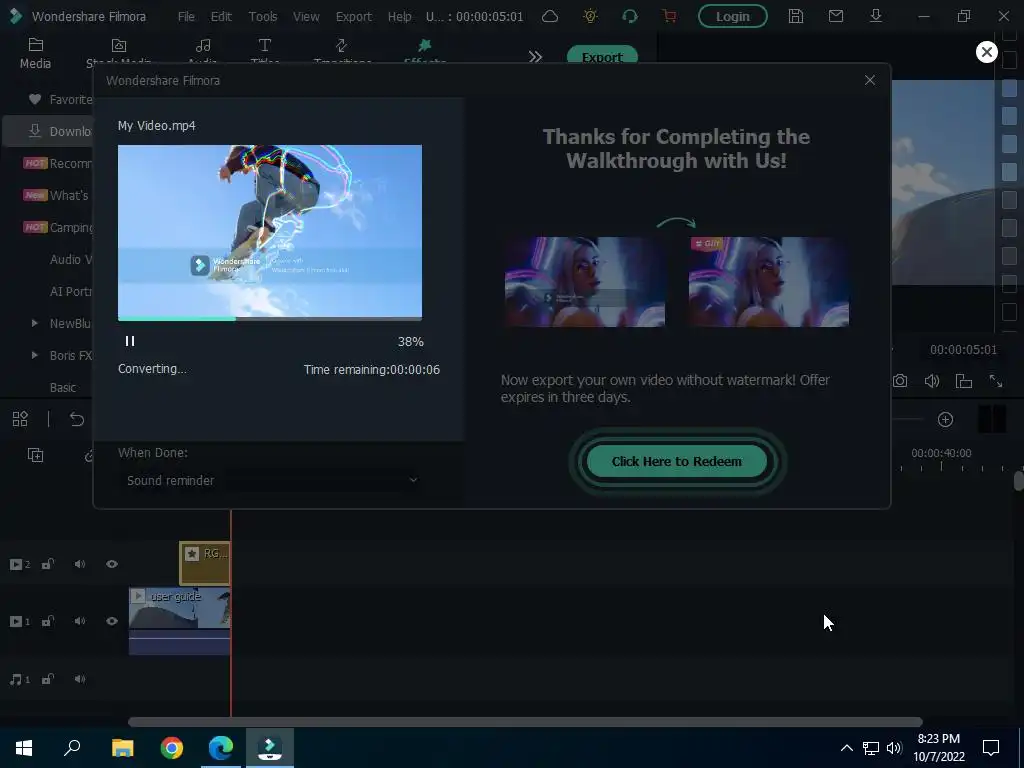Pause the video conversion
The image size is (1024, 768).
pos(129,341)
